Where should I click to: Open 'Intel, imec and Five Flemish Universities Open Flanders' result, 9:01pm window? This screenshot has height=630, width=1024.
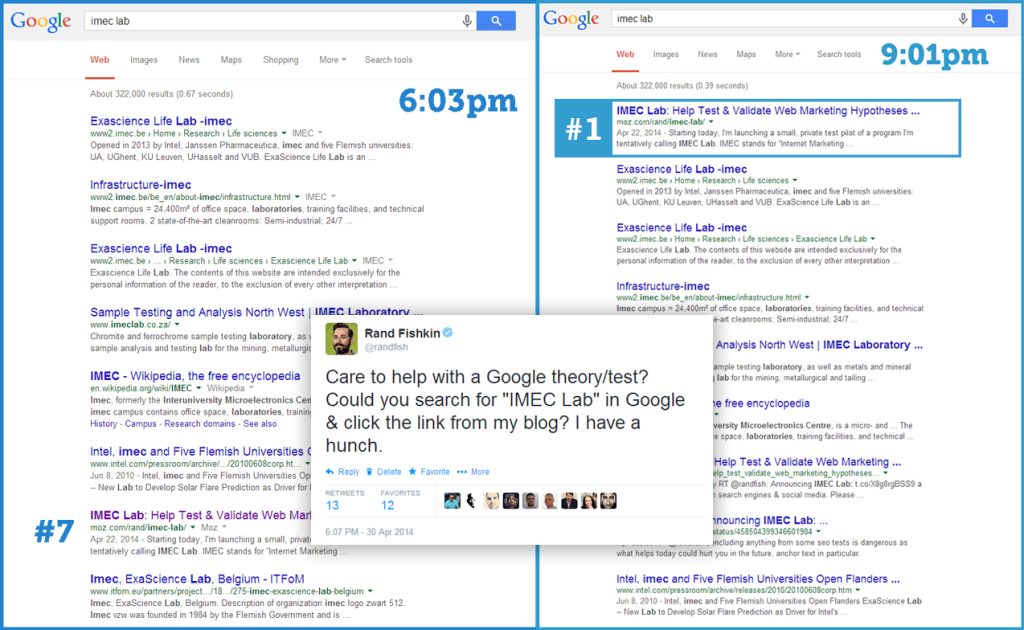tap(758, 579)
